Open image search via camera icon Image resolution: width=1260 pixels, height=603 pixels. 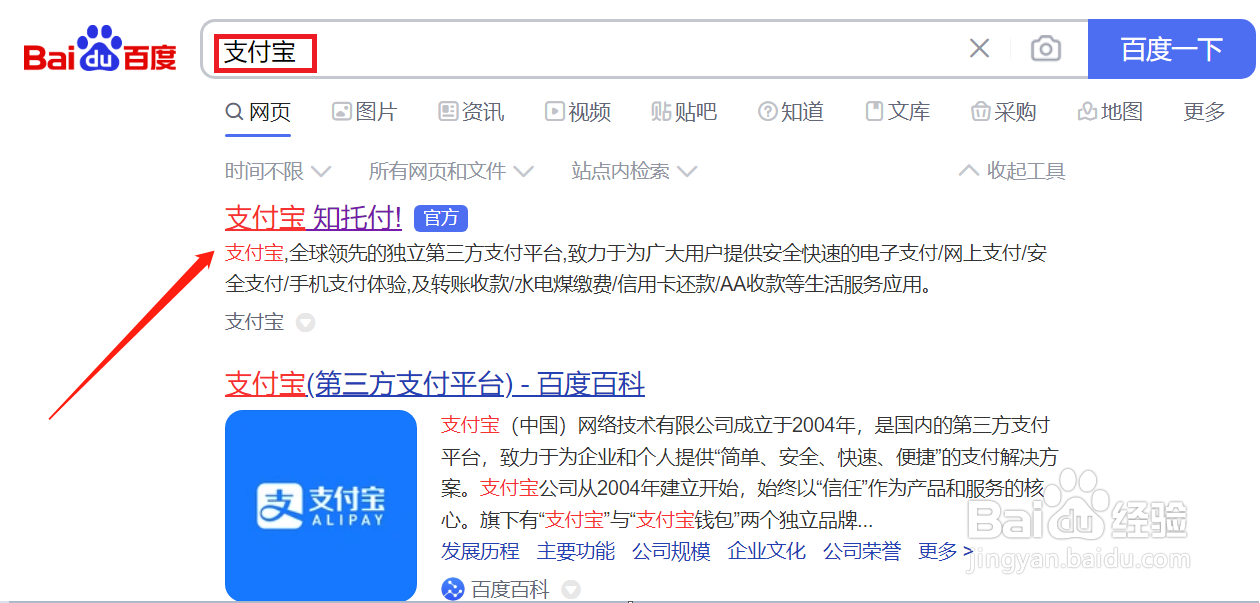(1046, 48)
